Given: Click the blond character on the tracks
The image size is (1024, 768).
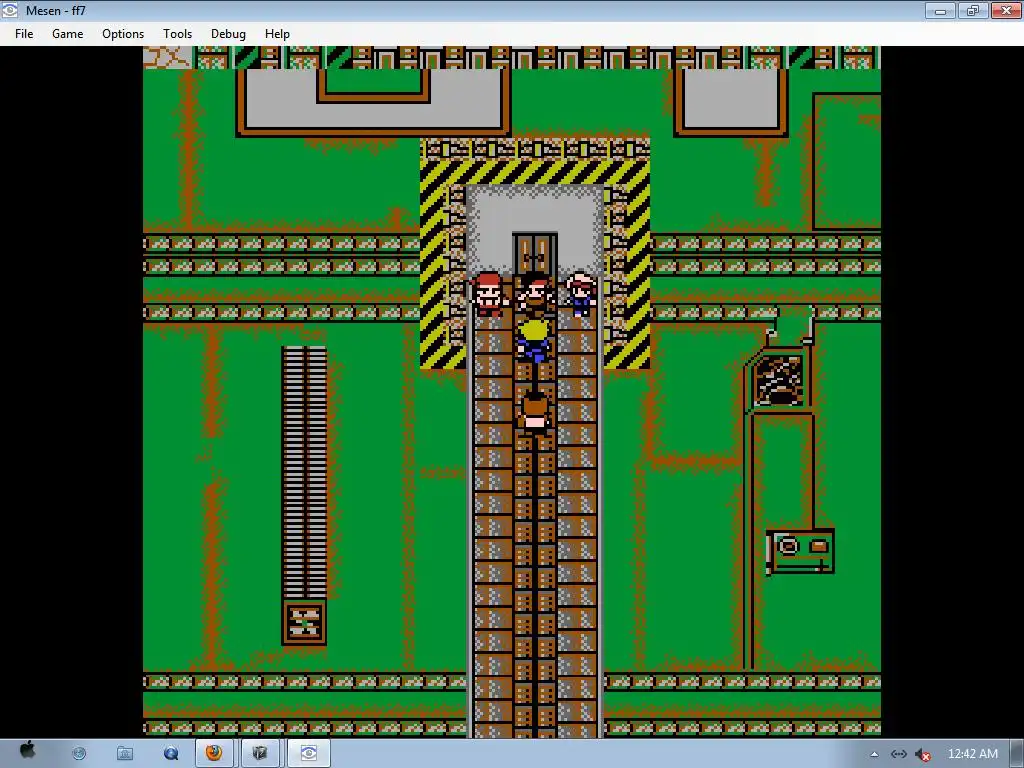Looking at the screenshot, I should [534, 340].
